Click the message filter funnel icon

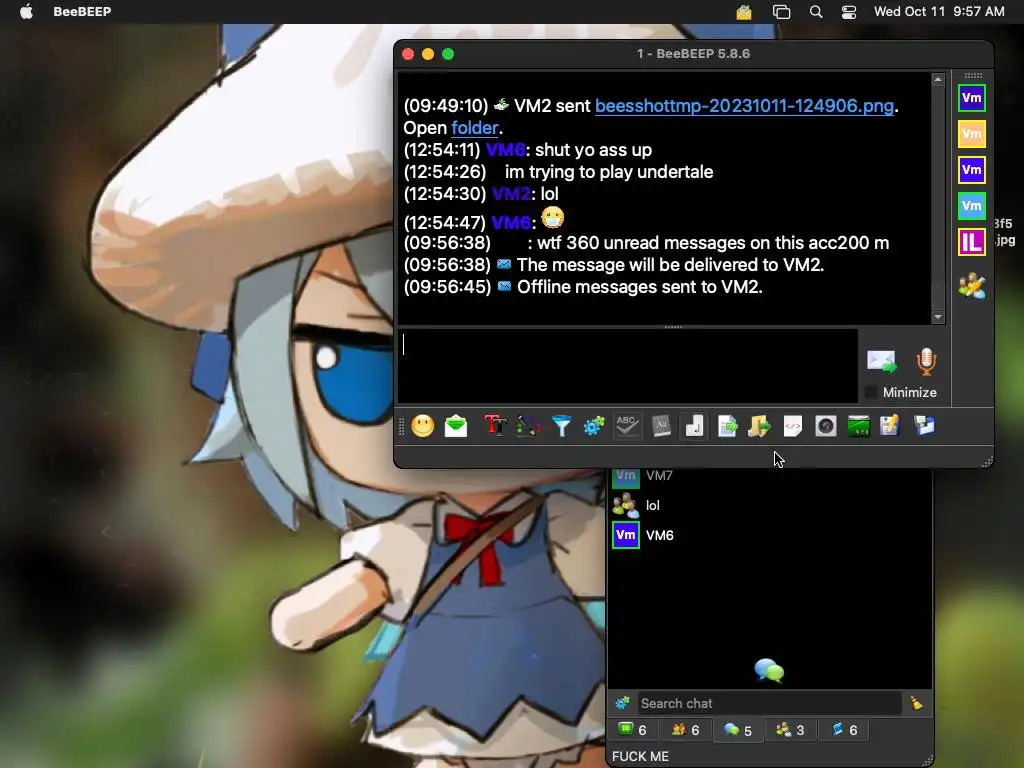point(561,426)
